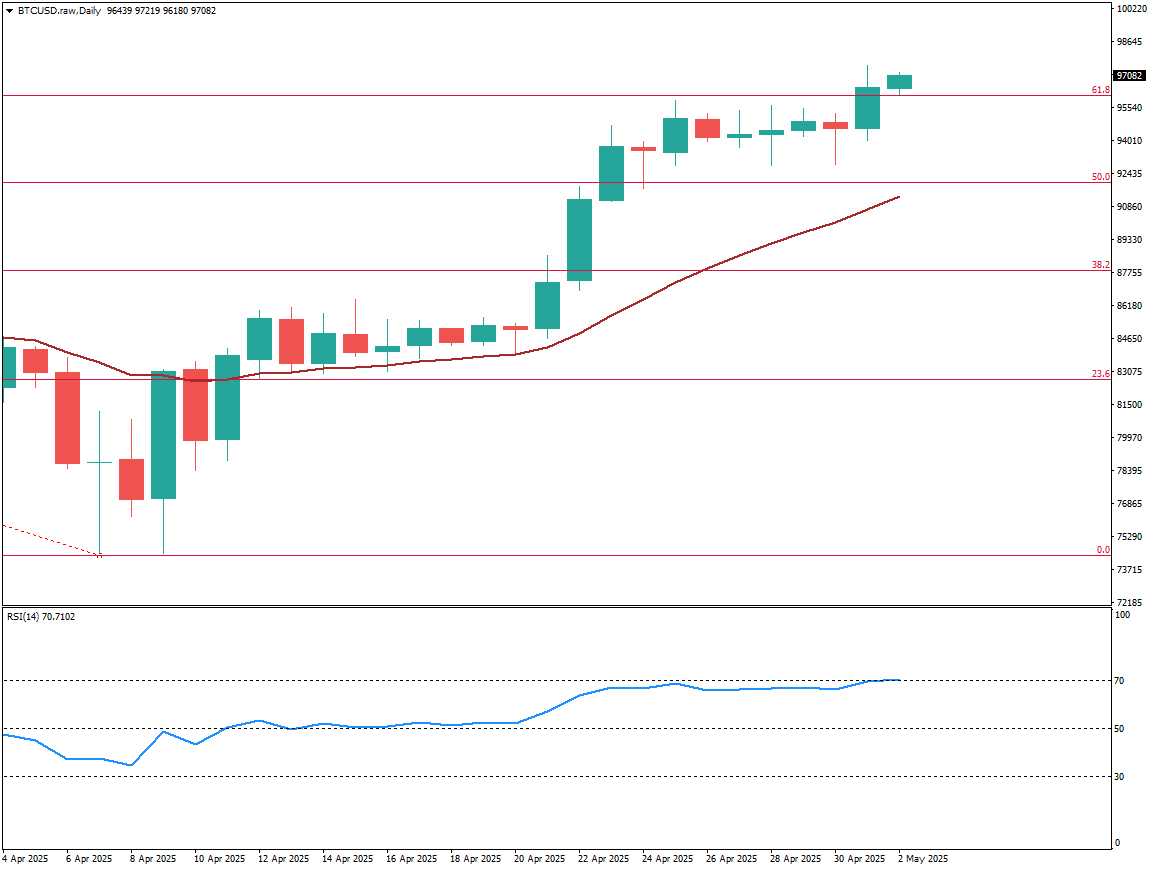The width and height of the screenshot is (1152, 870).
Task: Click the 70 level on RSI scale
Action: [1119, 681]
